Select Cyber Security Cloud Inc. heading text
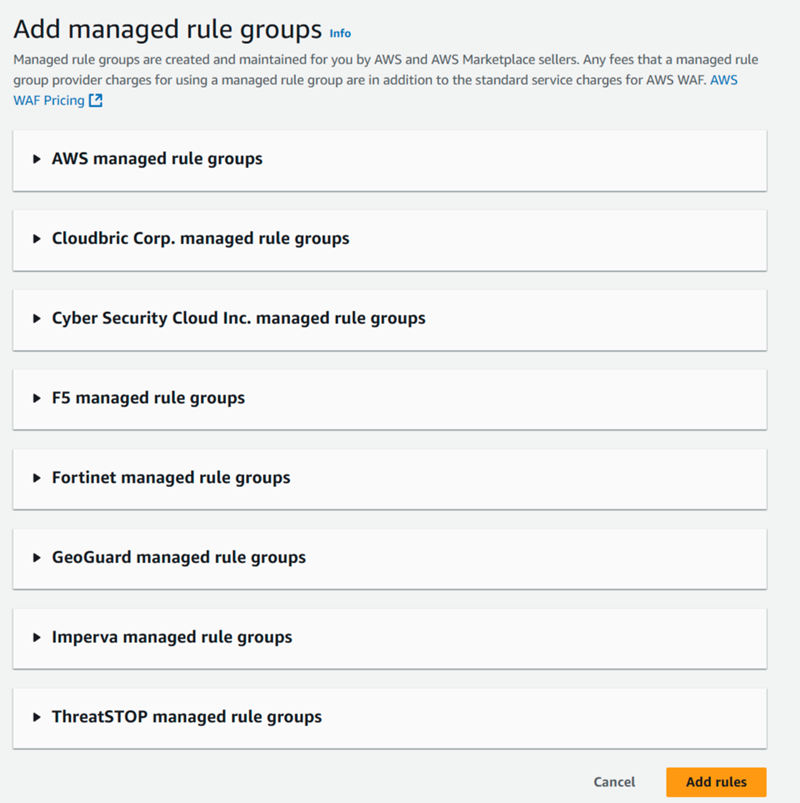The width and height of the screenshot is (800, 803). click(239, 319)
